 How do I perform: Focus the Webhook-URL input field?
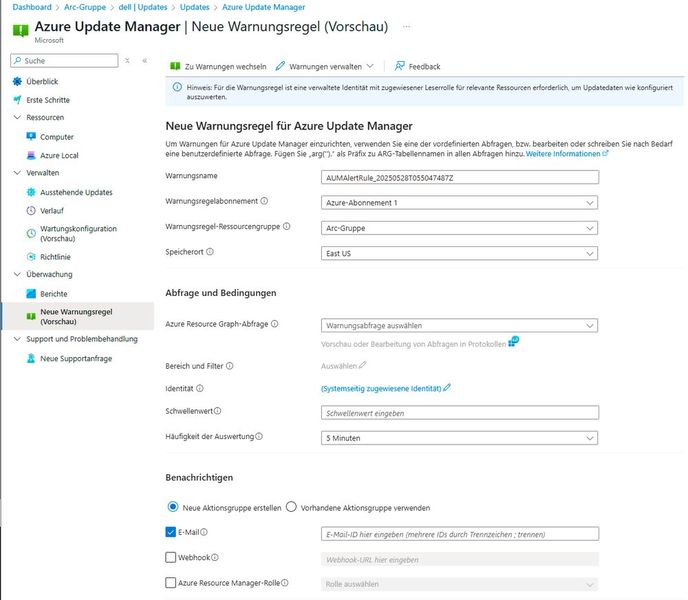point(459,559)
